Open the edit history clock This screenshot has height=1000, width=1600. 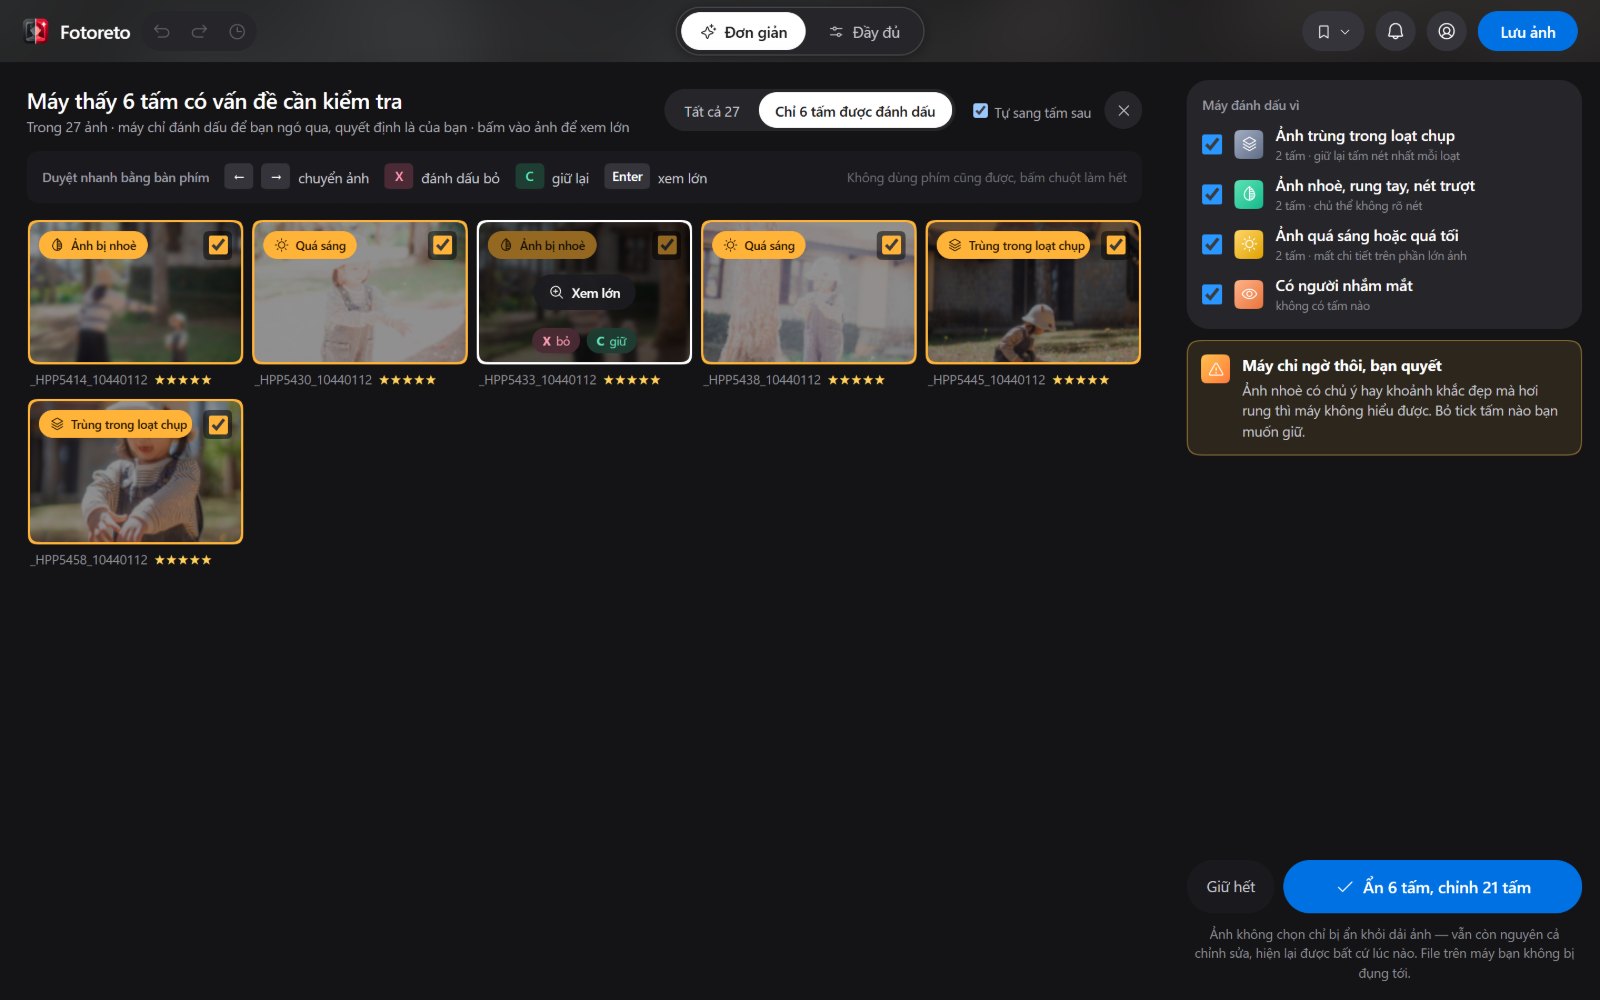(237, 32)
